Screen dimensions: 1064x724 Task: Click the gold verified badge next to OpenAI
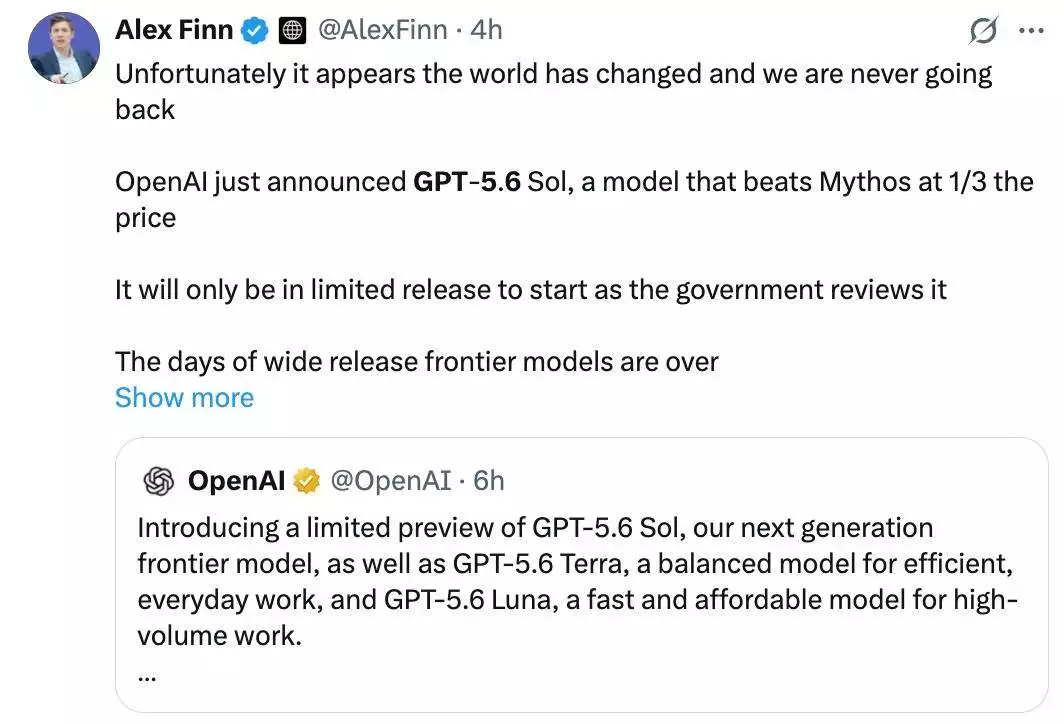(306, 481)
